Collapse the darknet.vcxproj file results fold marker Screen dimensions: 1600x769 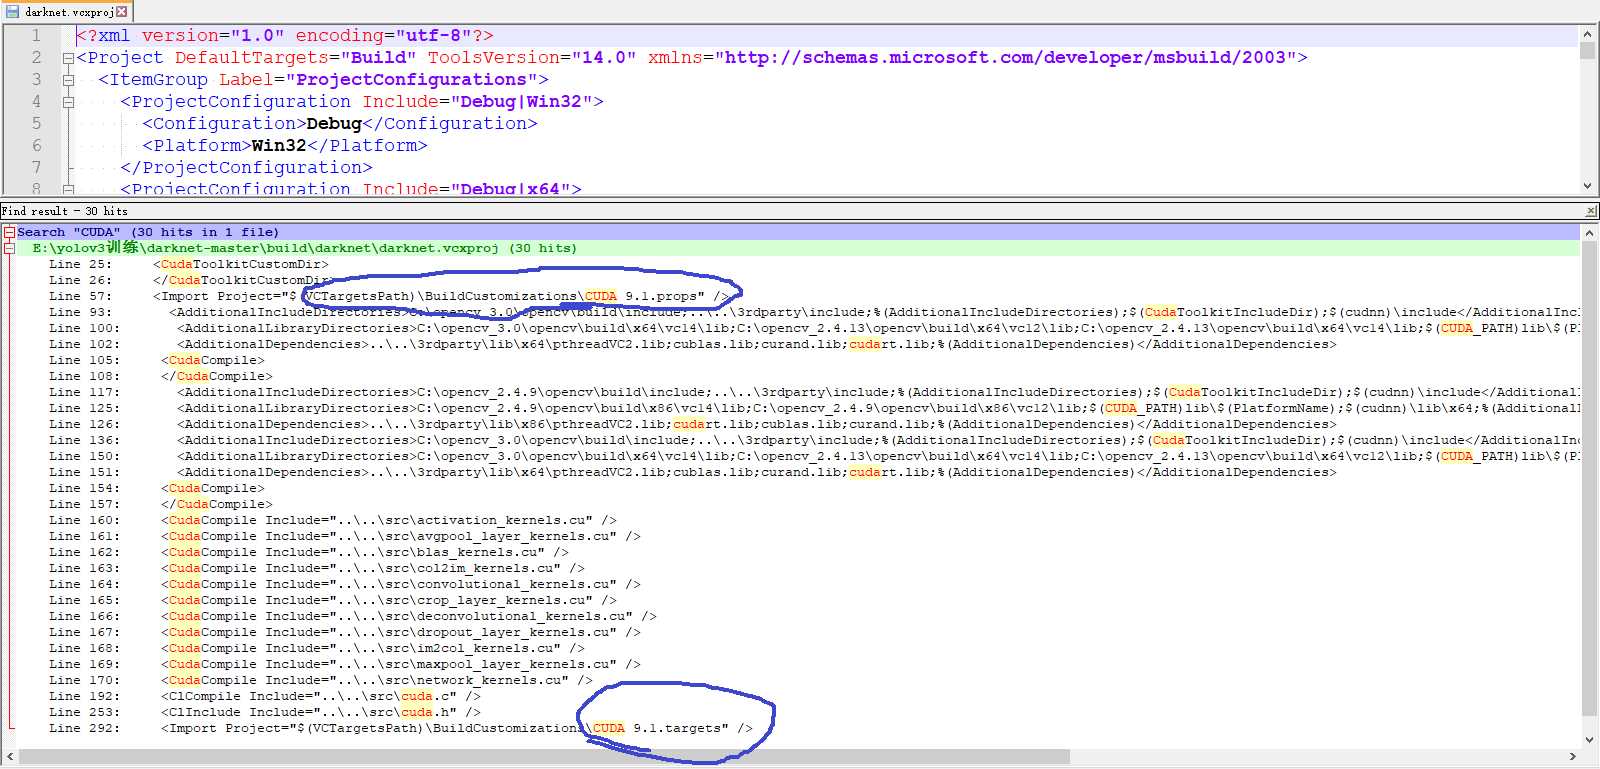coord(9,248)
